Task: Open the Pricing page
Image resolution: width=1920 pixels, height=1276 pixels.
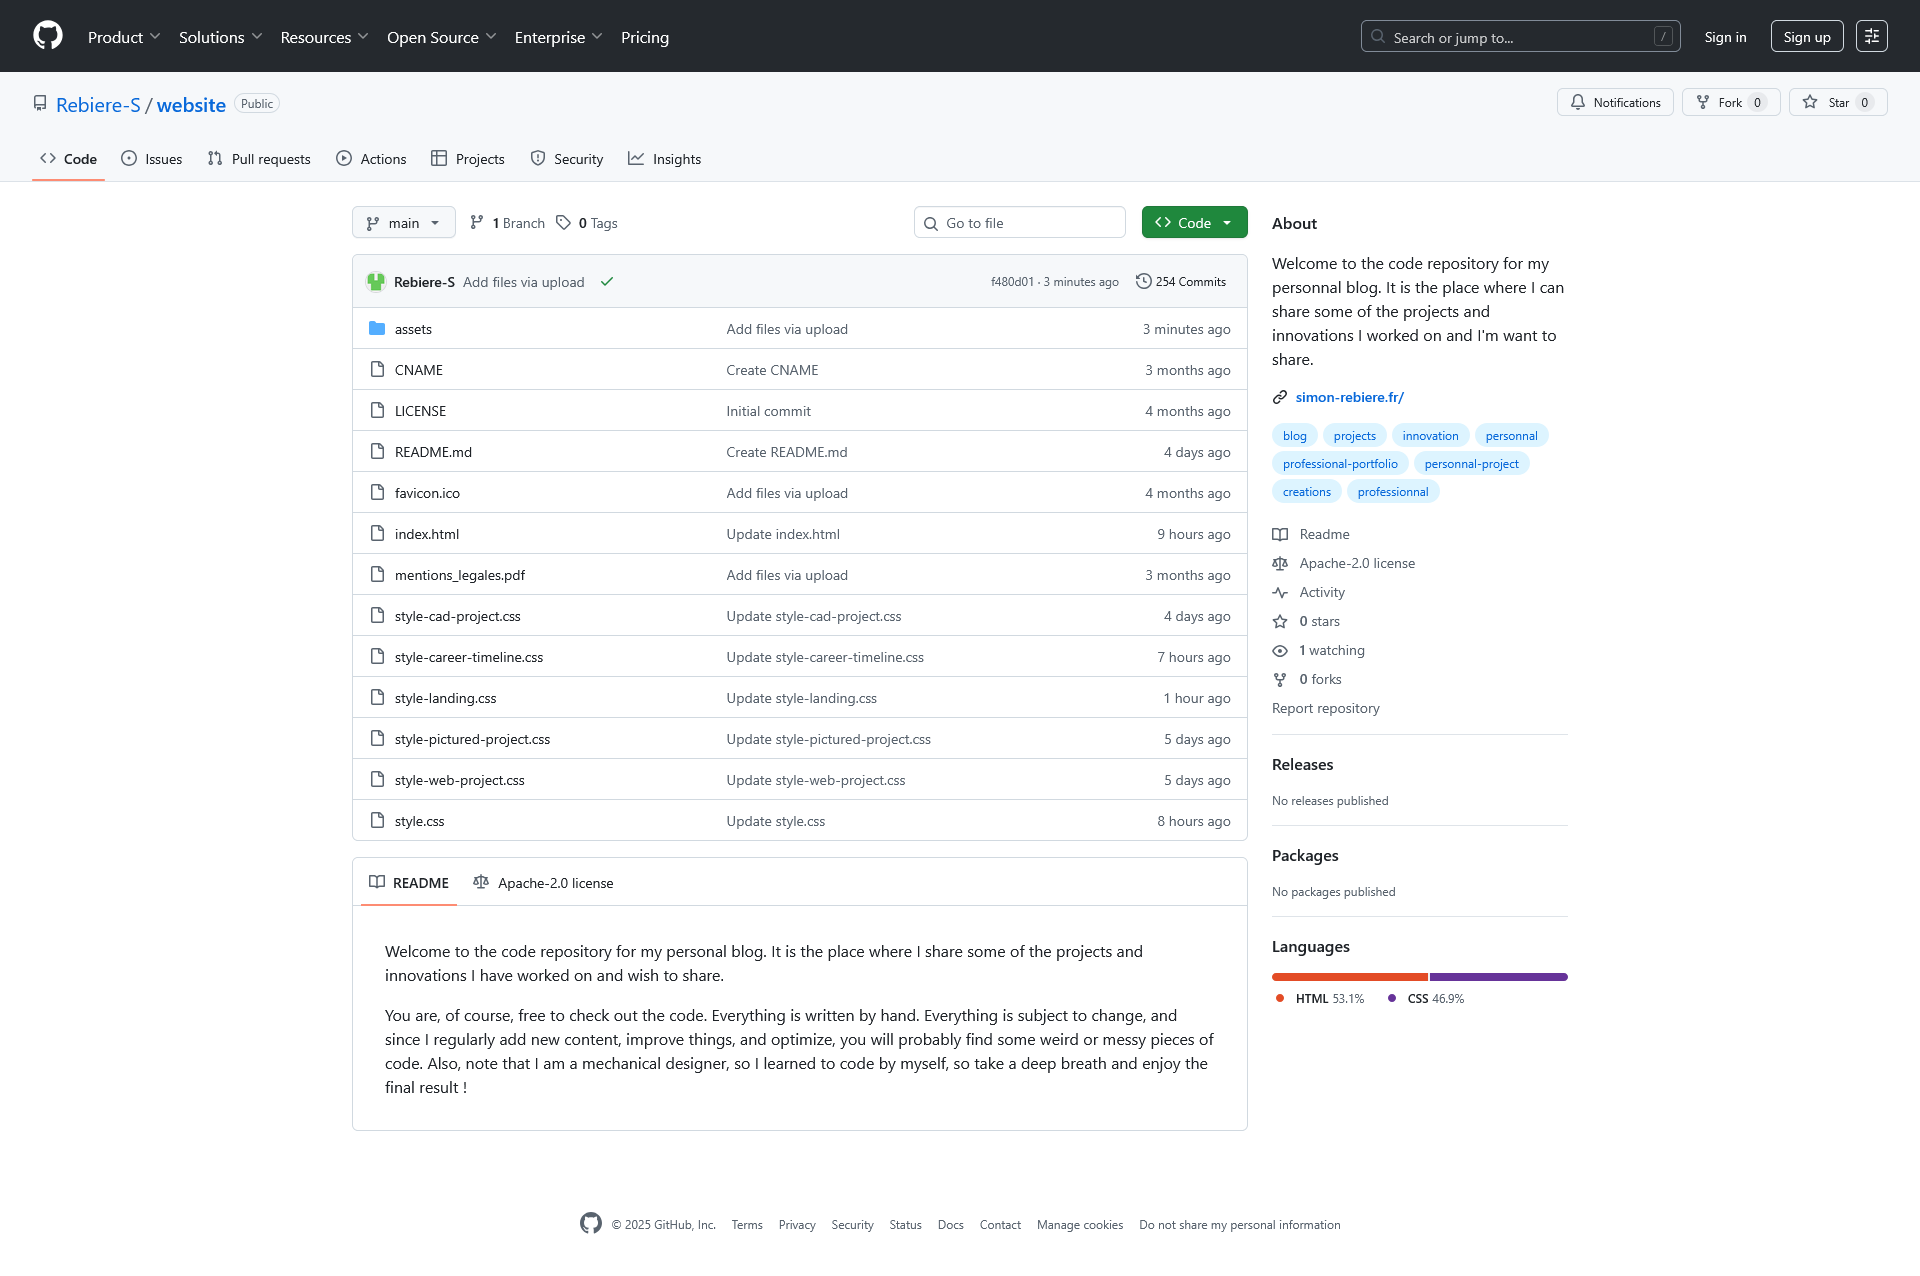Action: pyautogui.click(x=644, y=37)
